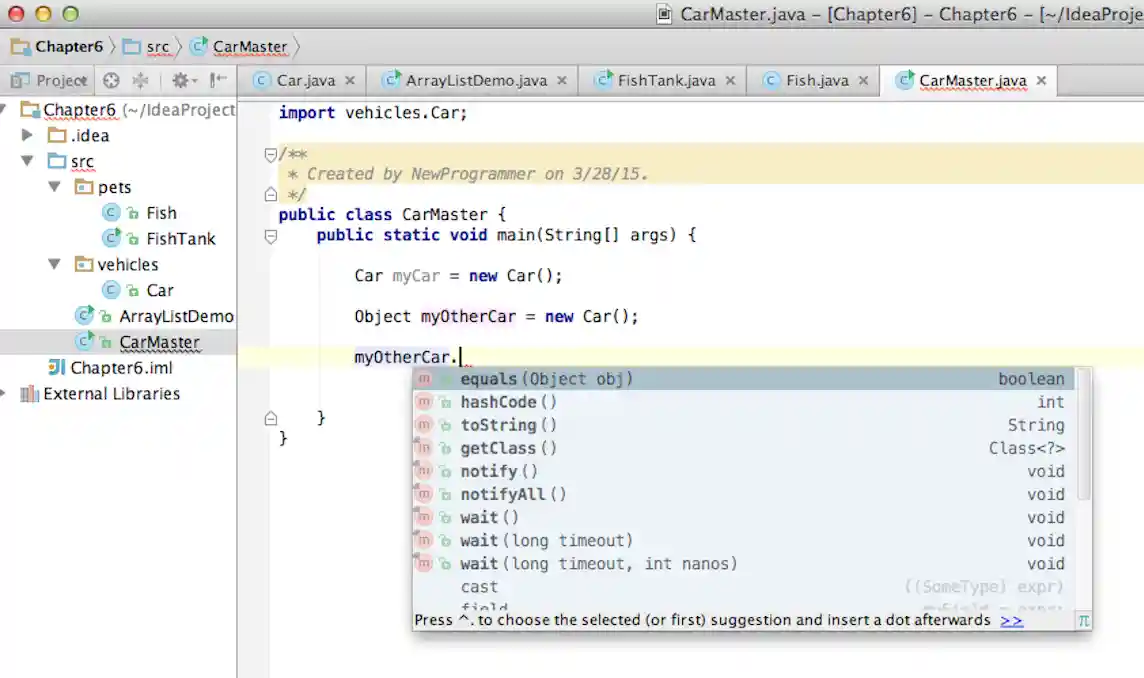Click the Fish class icon in tree
Screen dimensions: 1144x678
112,213
